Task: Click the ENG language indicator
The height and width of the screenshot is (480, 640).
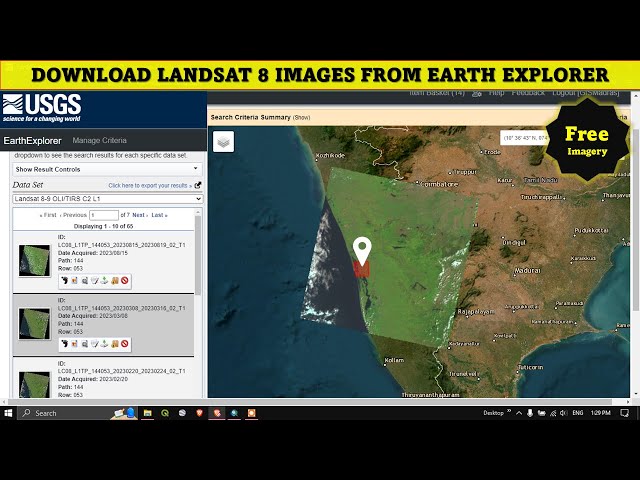Action: coord(578,413)
